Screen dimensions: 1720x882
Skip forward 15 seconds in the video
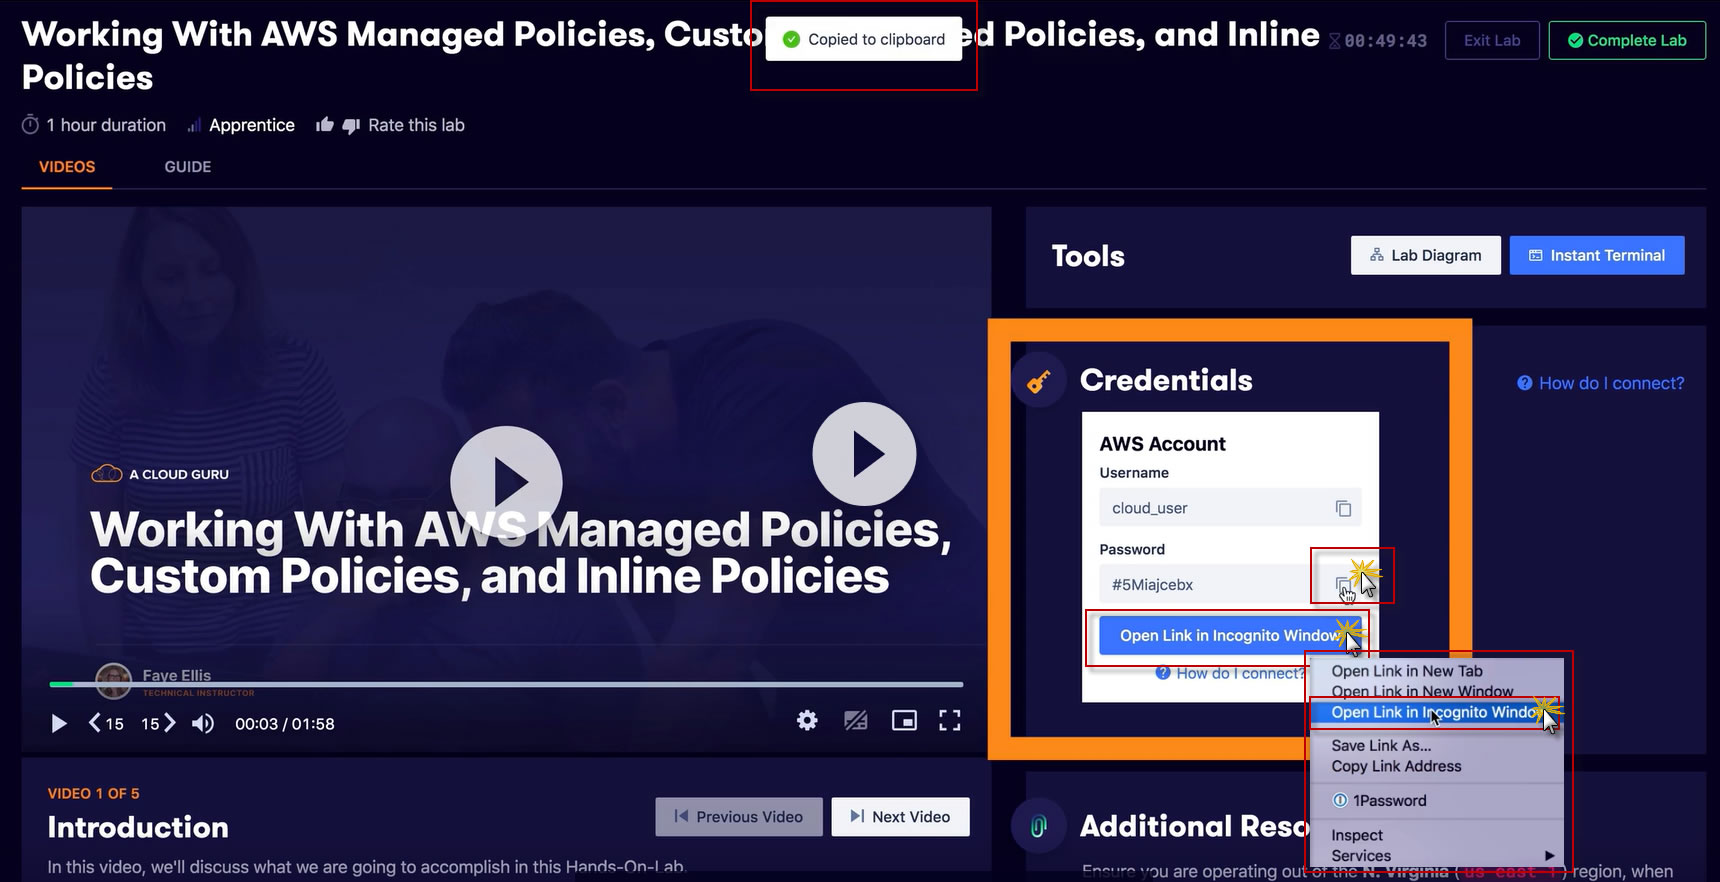pos(158,723)
